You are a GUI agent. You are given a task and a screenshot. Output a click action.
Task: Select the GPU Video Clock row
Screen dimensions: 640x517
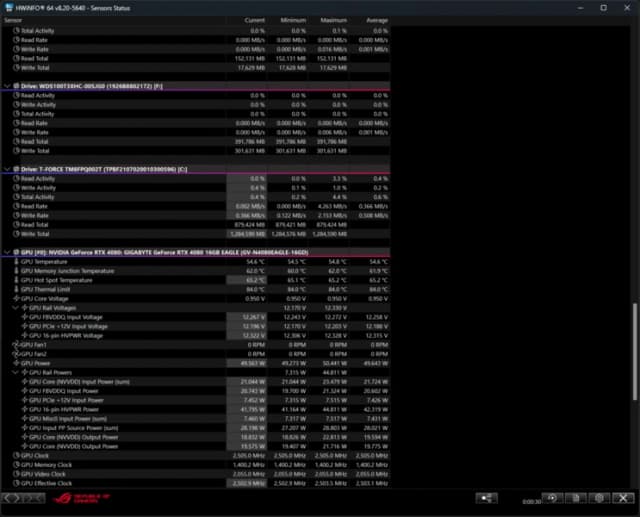196,474
